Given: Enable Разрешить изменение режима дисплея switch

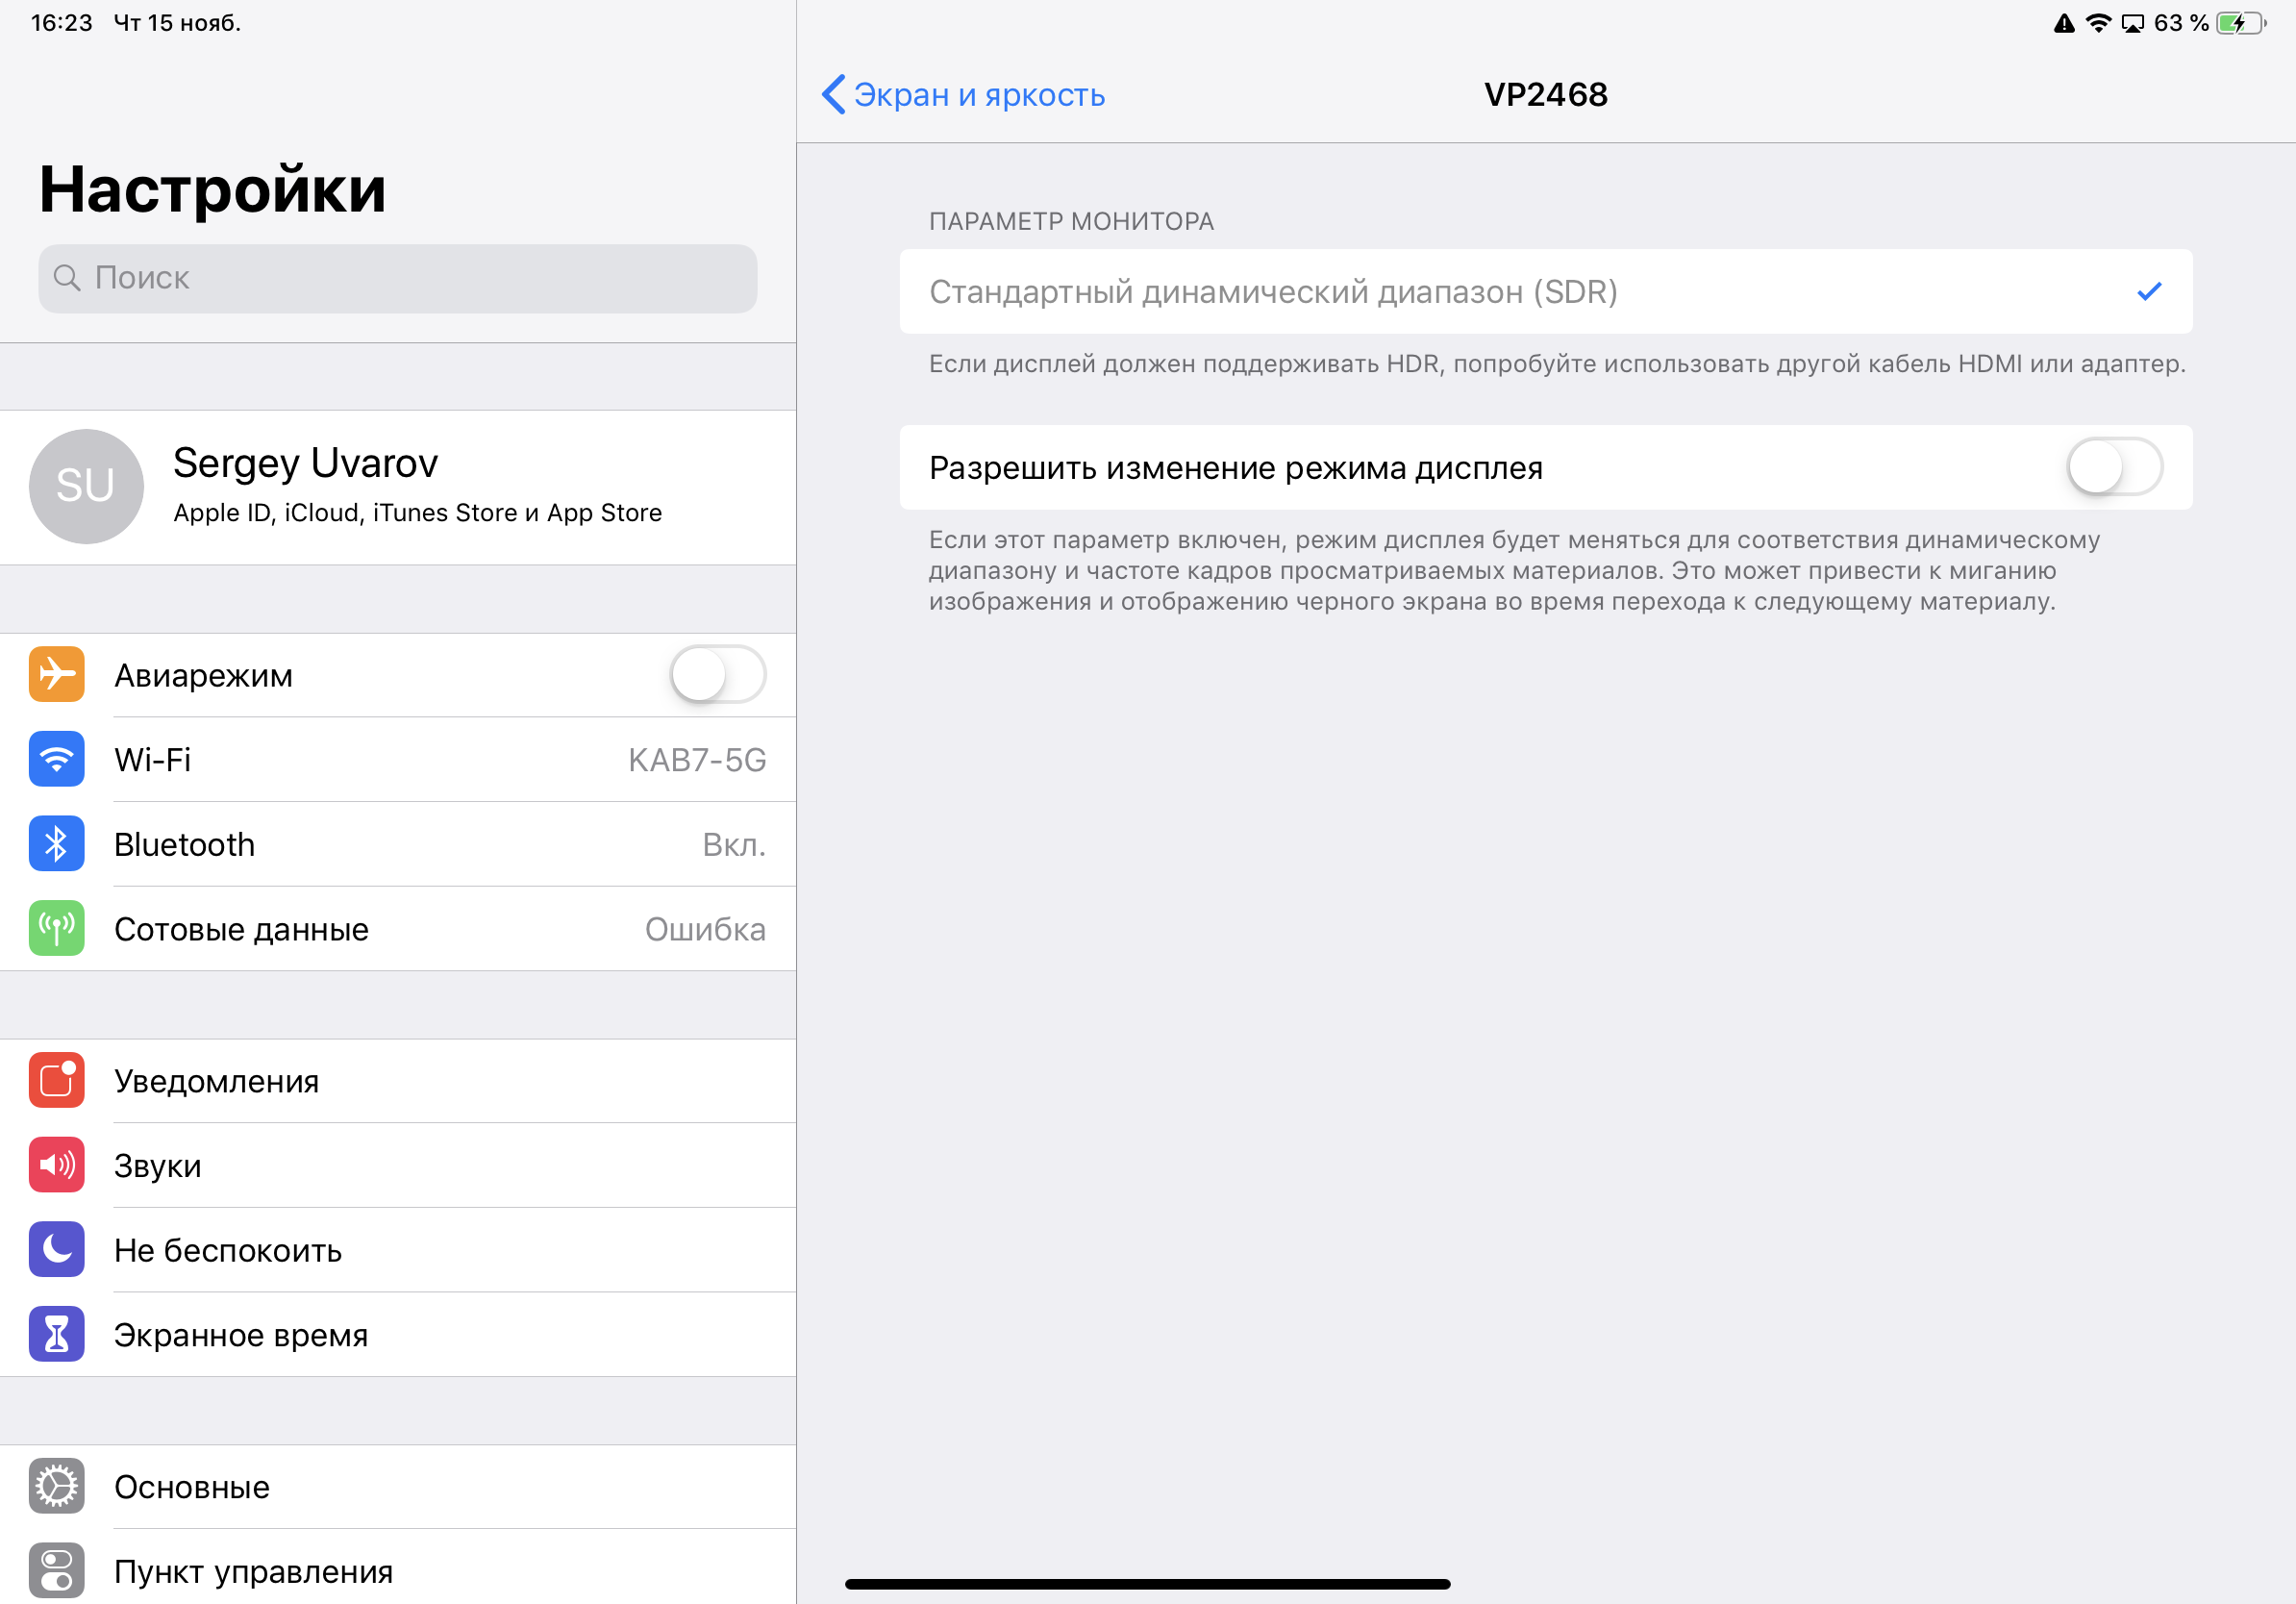Looking at the screenshot, I should pos(2113,467).
